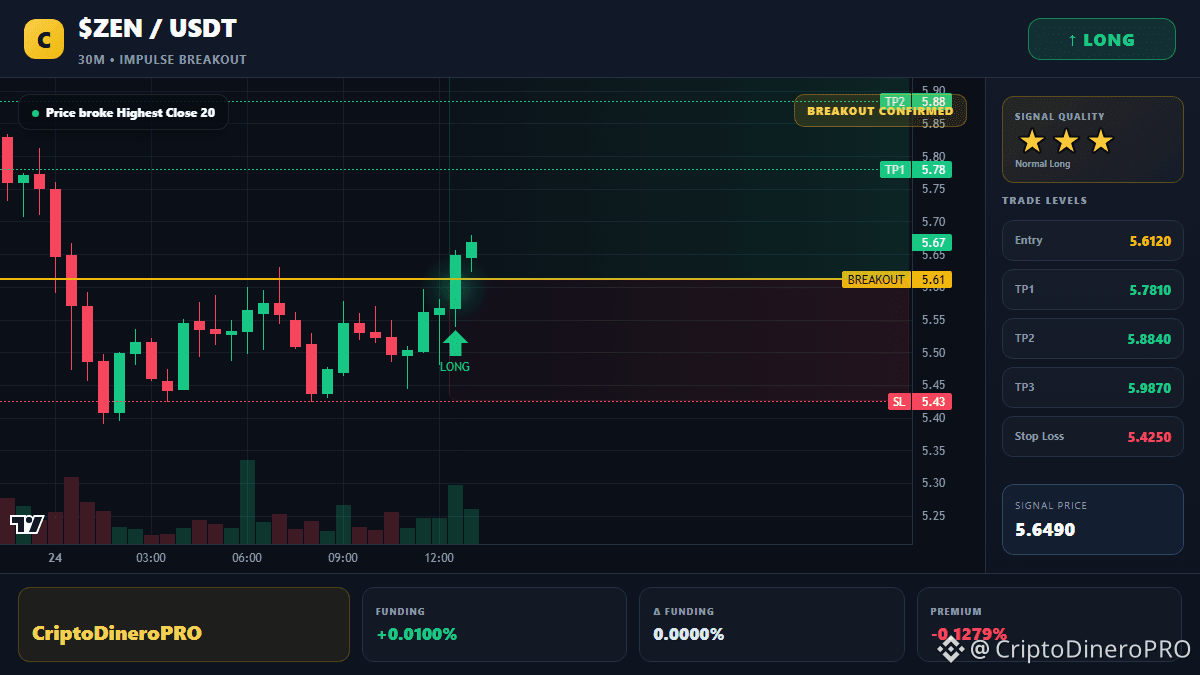Click the ↑ LONG button at top right
The height and width of the screenshot is (675, 1200).
pos(1102,40)
